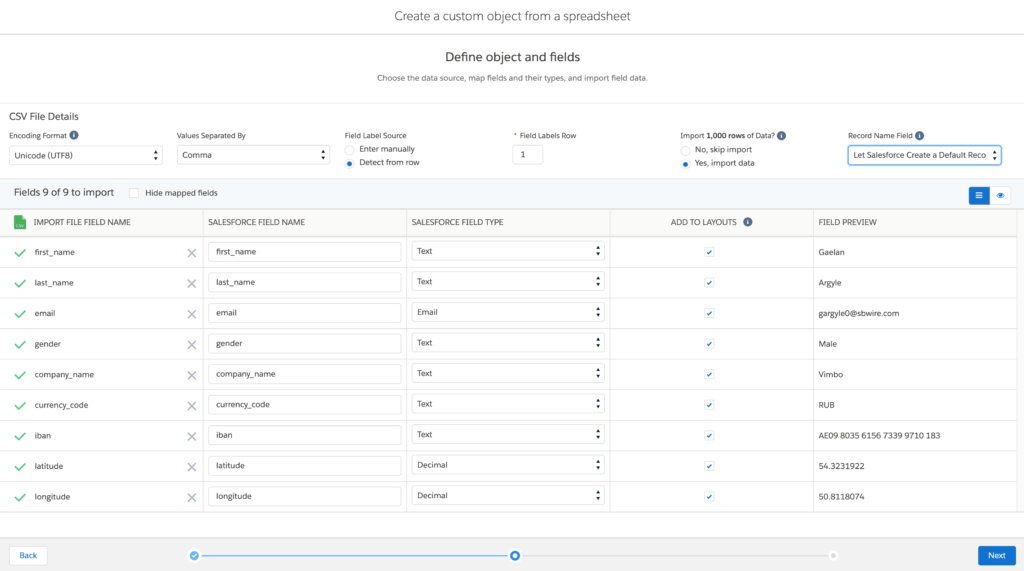Open field type dropdown for first_name
The height and width of the screenshot is (571, 1024).
click(x=507, y=251)
